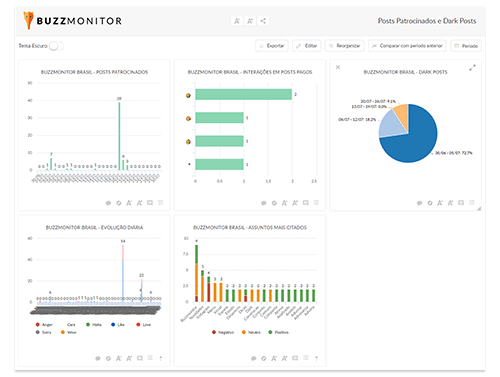
Task: Click the circular icon under the Posts Patrocinados chart
Action: click(x=119, y=203)
